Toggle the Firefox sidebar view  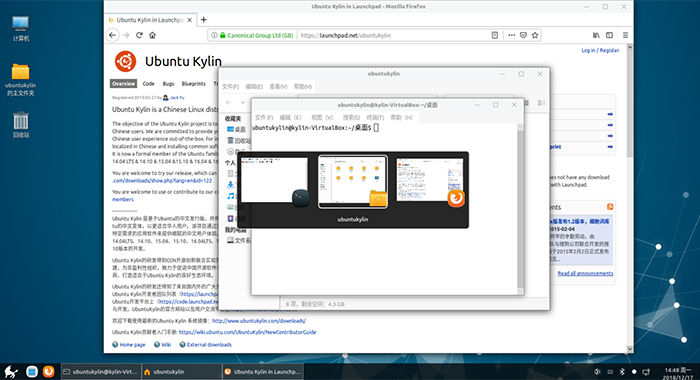[609, 35]
